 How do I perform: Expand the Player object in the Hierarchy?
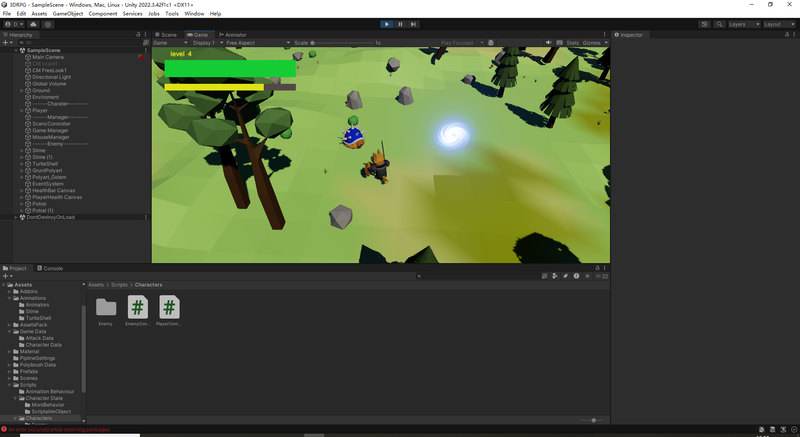pos(22,111)
